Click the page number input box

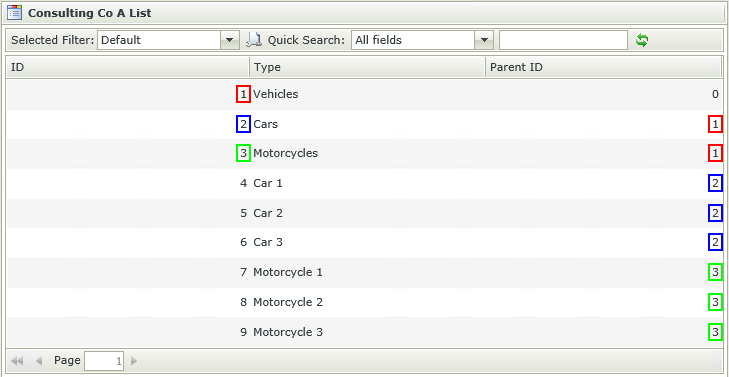point(104,361)
